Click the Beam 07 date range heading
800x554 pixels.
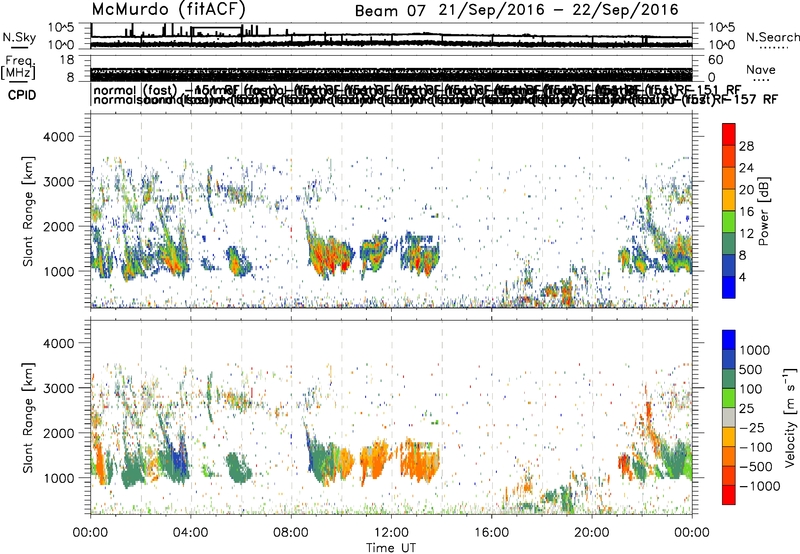point(517,10)
